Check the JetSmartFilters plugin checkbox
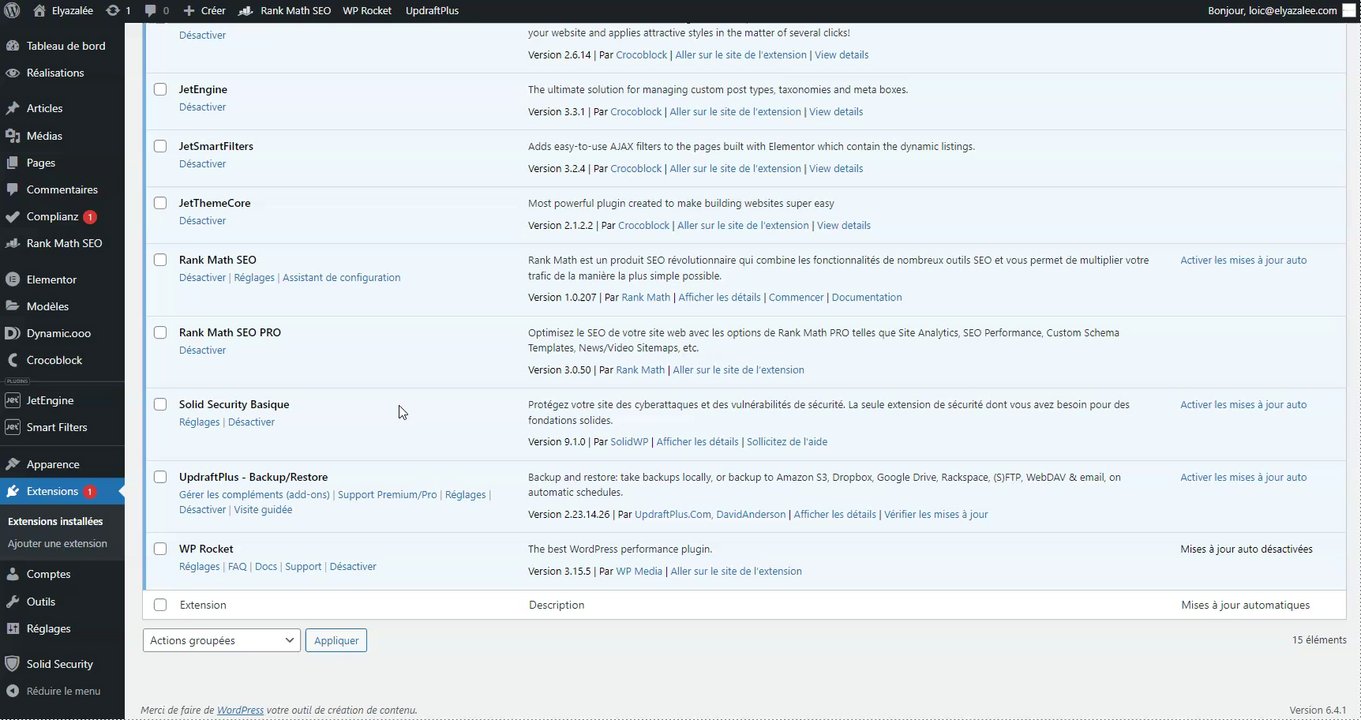 [x=160, y=146]
